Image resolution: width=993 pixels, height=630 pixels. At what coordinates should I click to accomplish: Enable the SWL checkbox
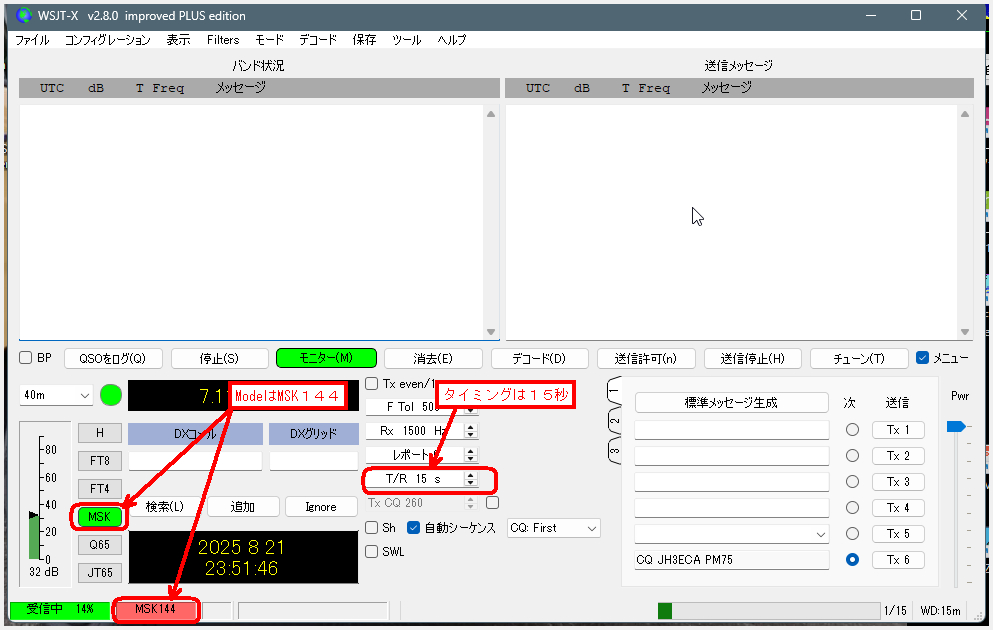pos(372,551)
